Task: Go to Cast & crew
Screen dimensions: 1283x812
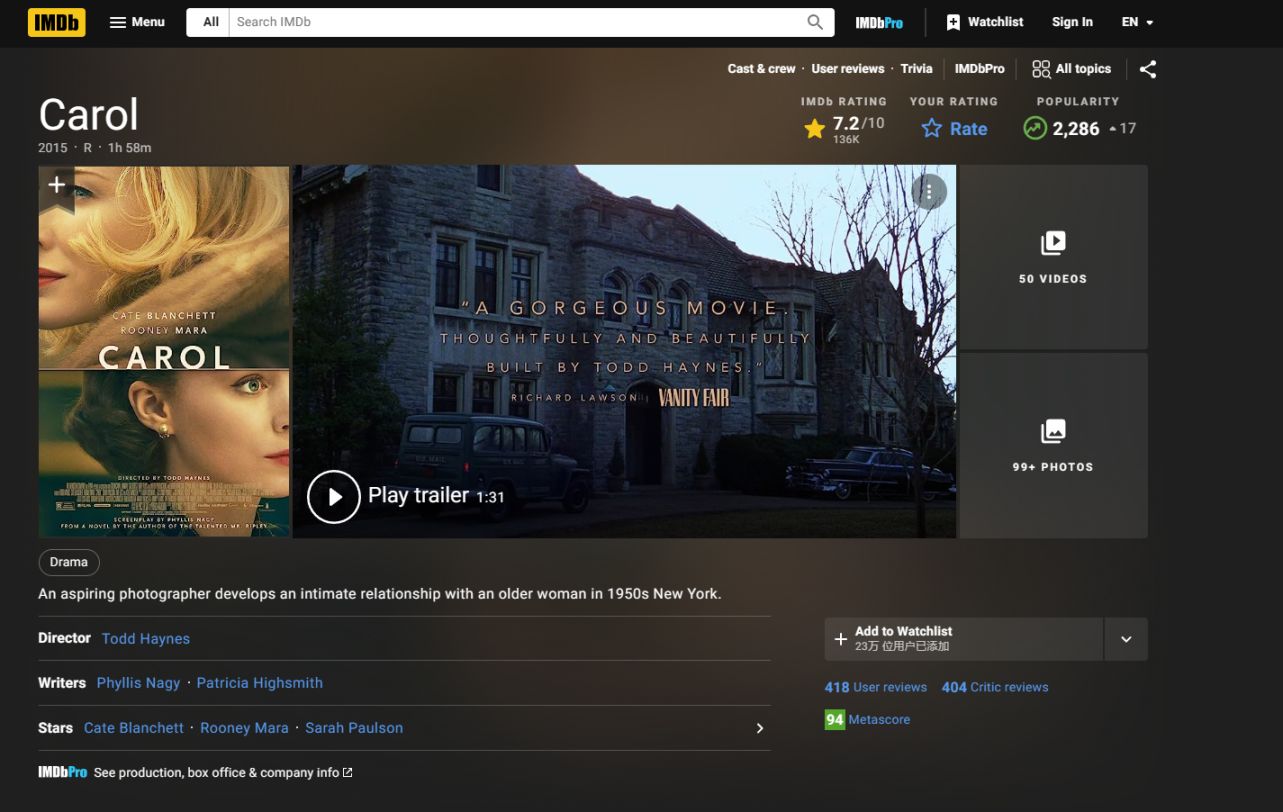Action: tap(761, 69)
